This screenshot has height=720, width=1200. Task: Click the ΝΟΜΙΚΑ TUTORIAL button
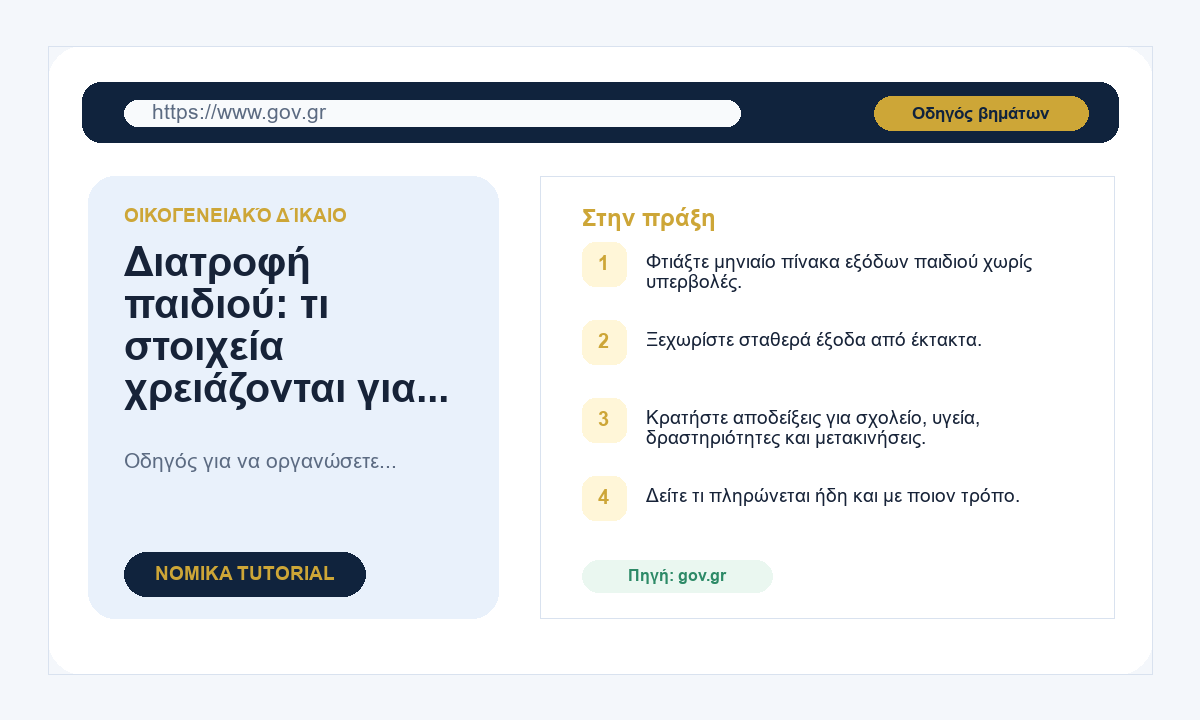click(x=245, y=574)
